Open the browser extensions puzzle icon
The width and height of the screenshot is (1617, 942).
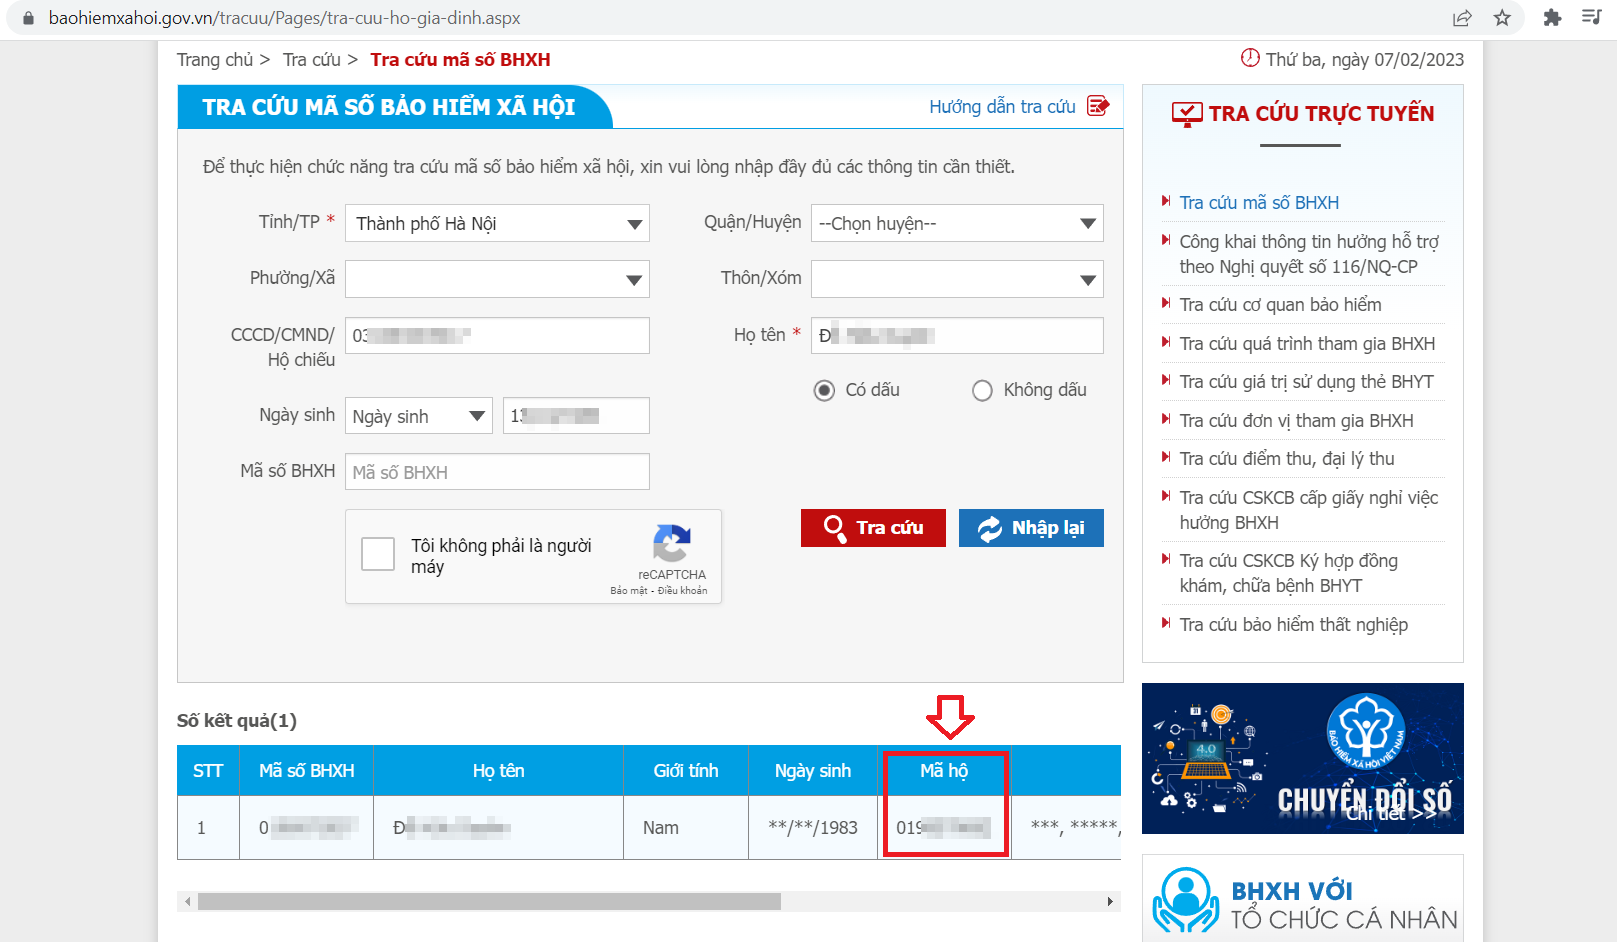point(1552,18)
